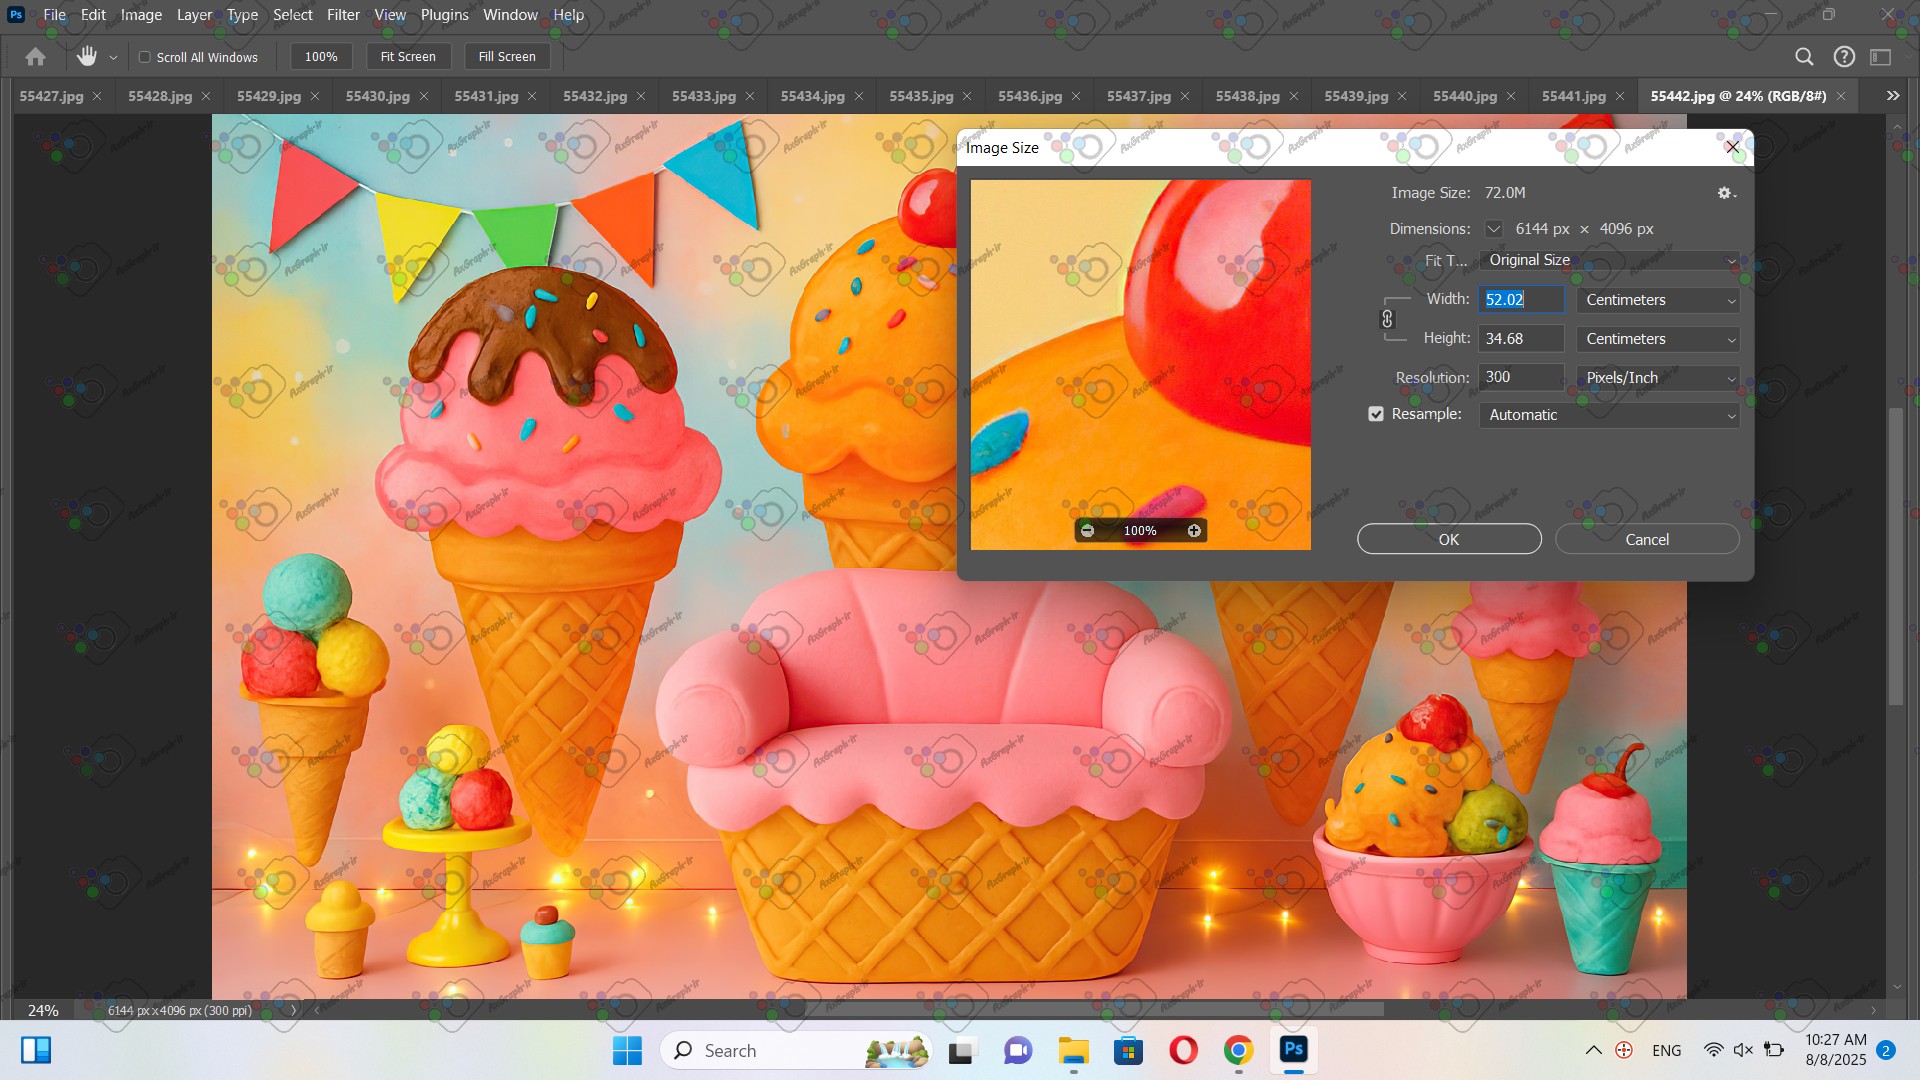Open the Image Size gear settings

[x=1726, y=193]
